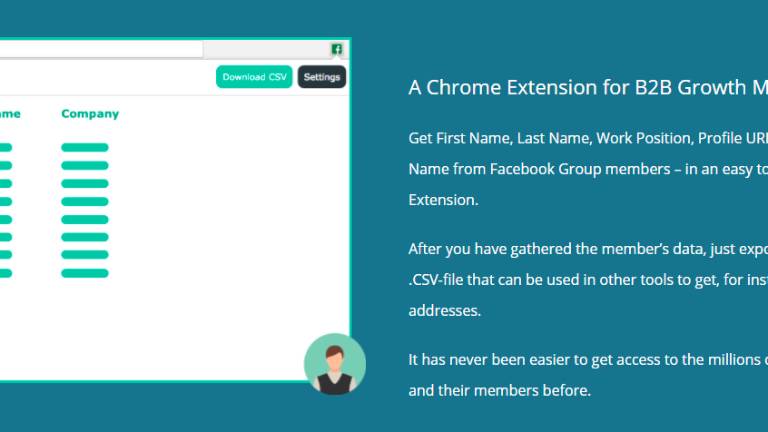
Task: Click the partially visible Name column header
Action: pyautogui.click(x=10, y=114)
